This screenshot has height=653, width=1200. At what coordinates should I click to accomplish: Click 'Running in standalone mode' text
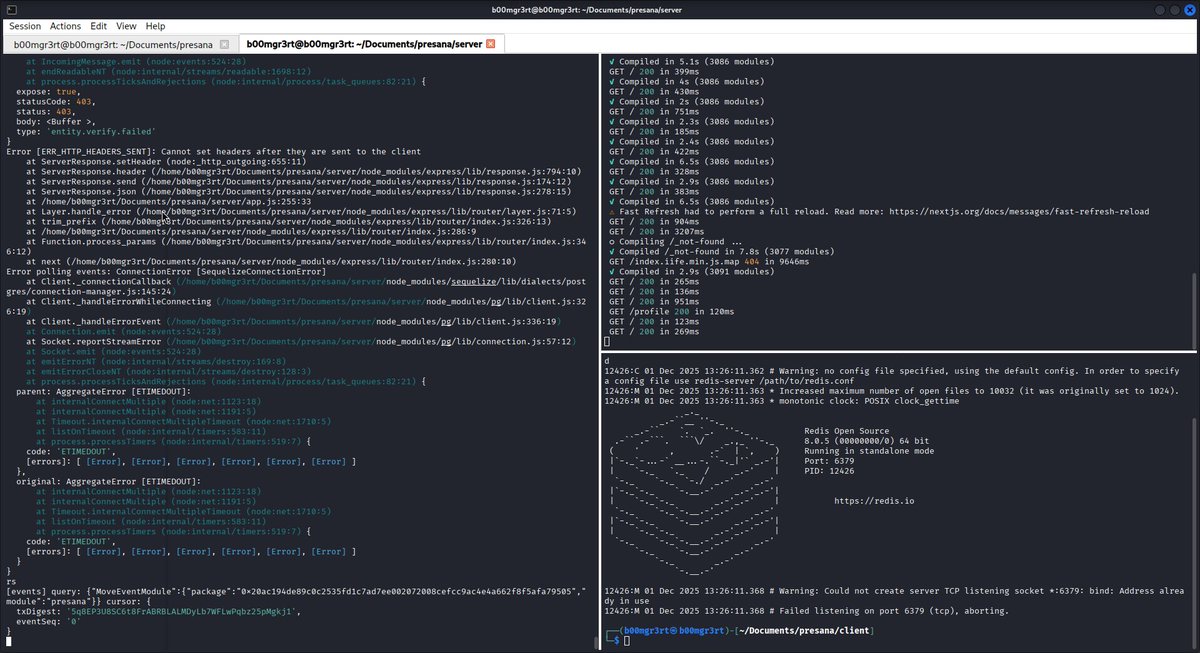pos(868,451)
